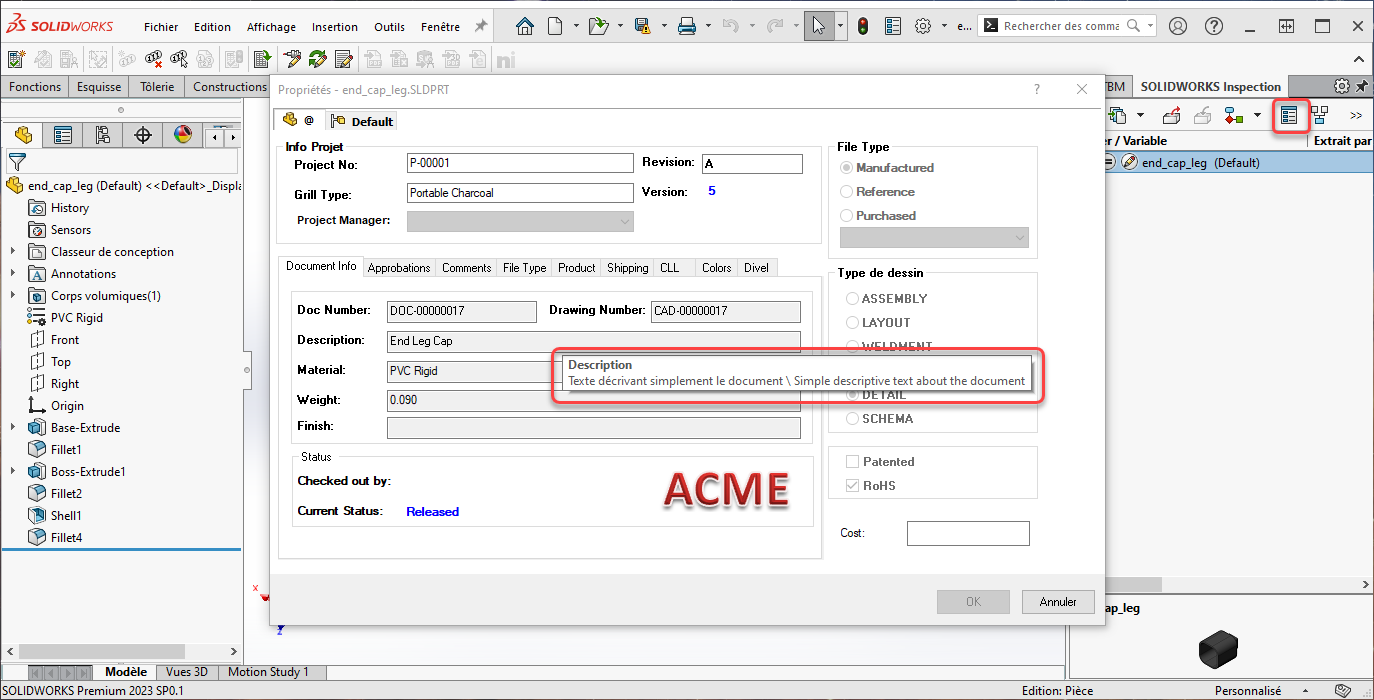The height and width of the screenshot is (700, 1374).
Task: Create a new document from the toolbar
Action: tap(555, 26)
